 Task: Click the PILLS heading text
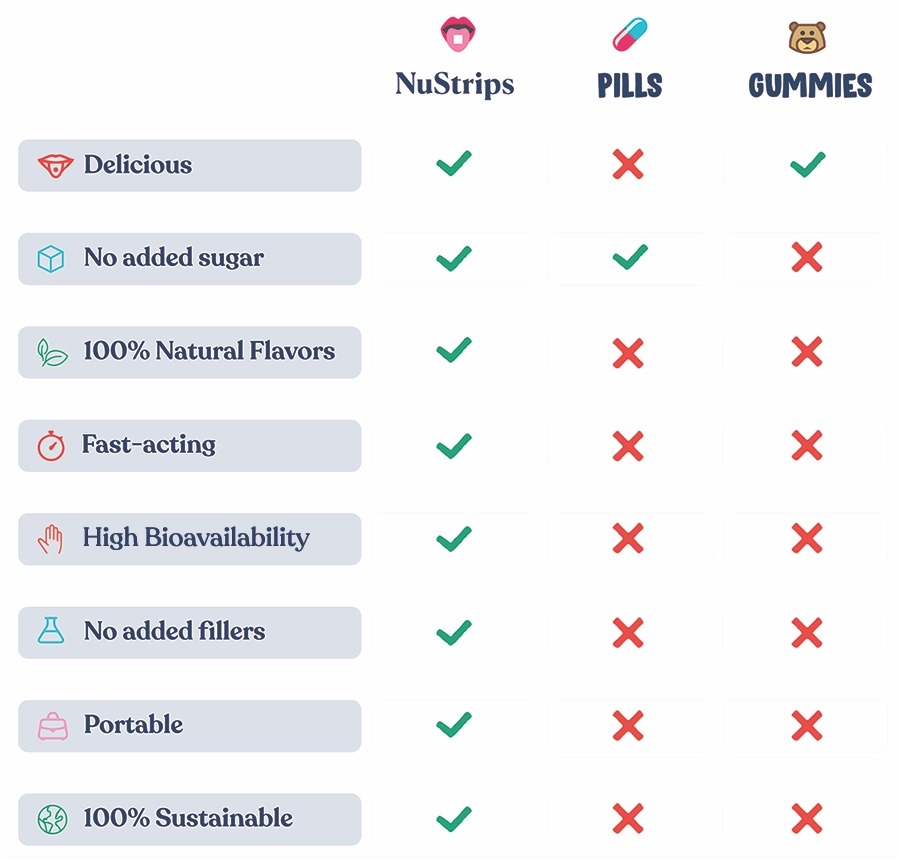630,86
